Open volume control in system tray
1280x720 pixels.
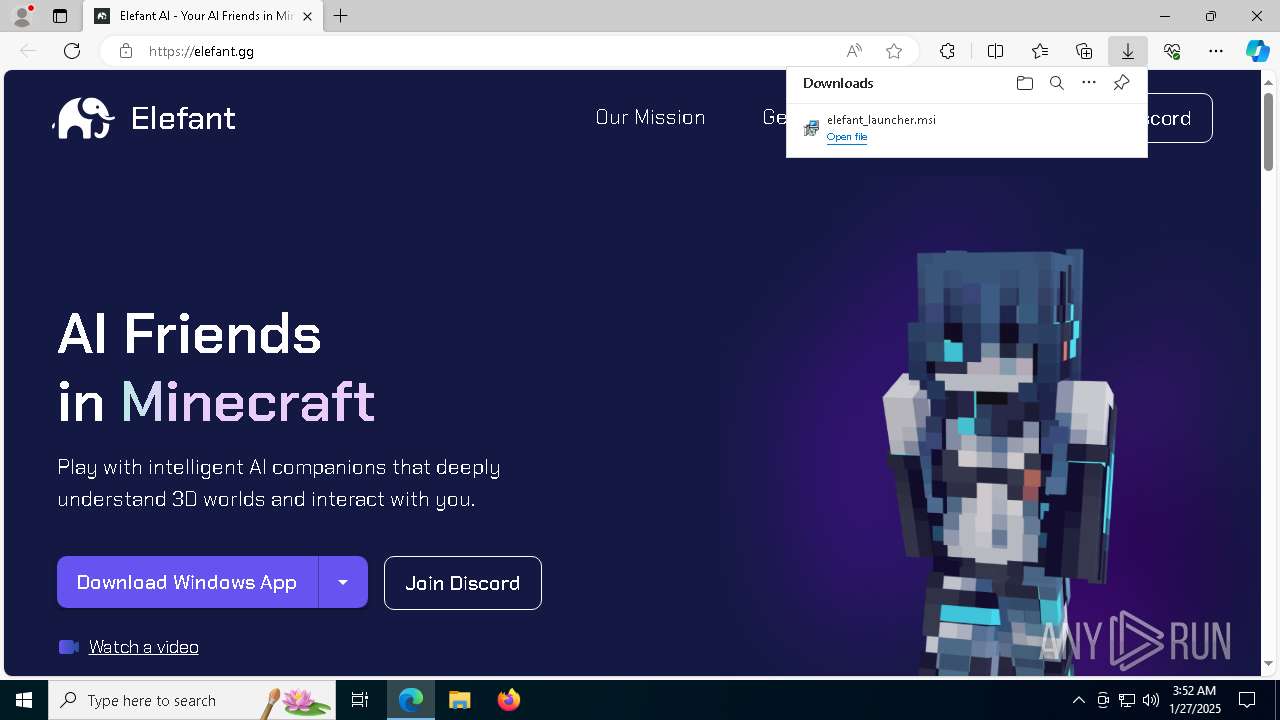1151,700
